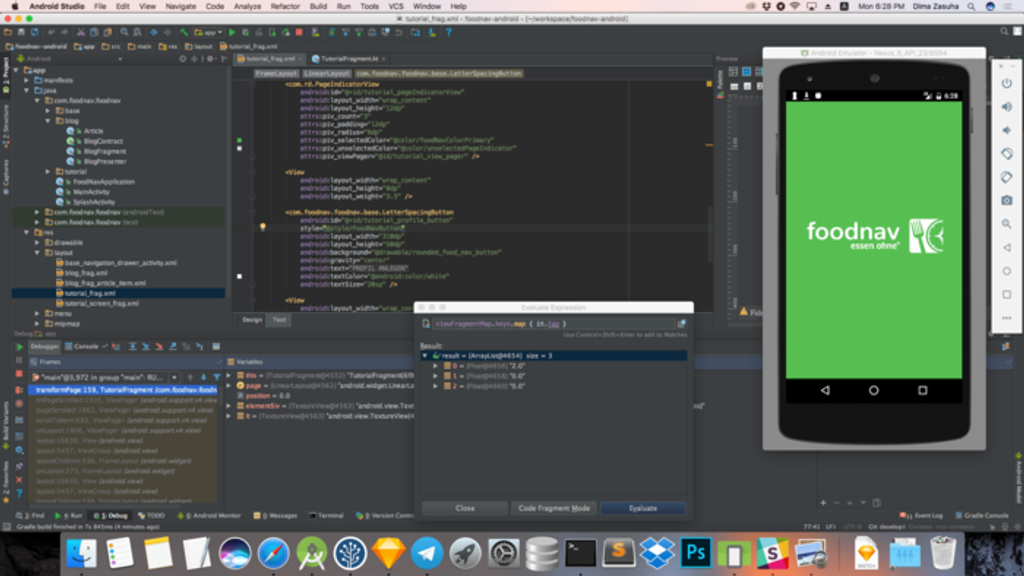This screenshot has height=576, width=1024.
Task: Resume program with the green debugger arrow
Action: pyautogui.click(x=19, y=347)
